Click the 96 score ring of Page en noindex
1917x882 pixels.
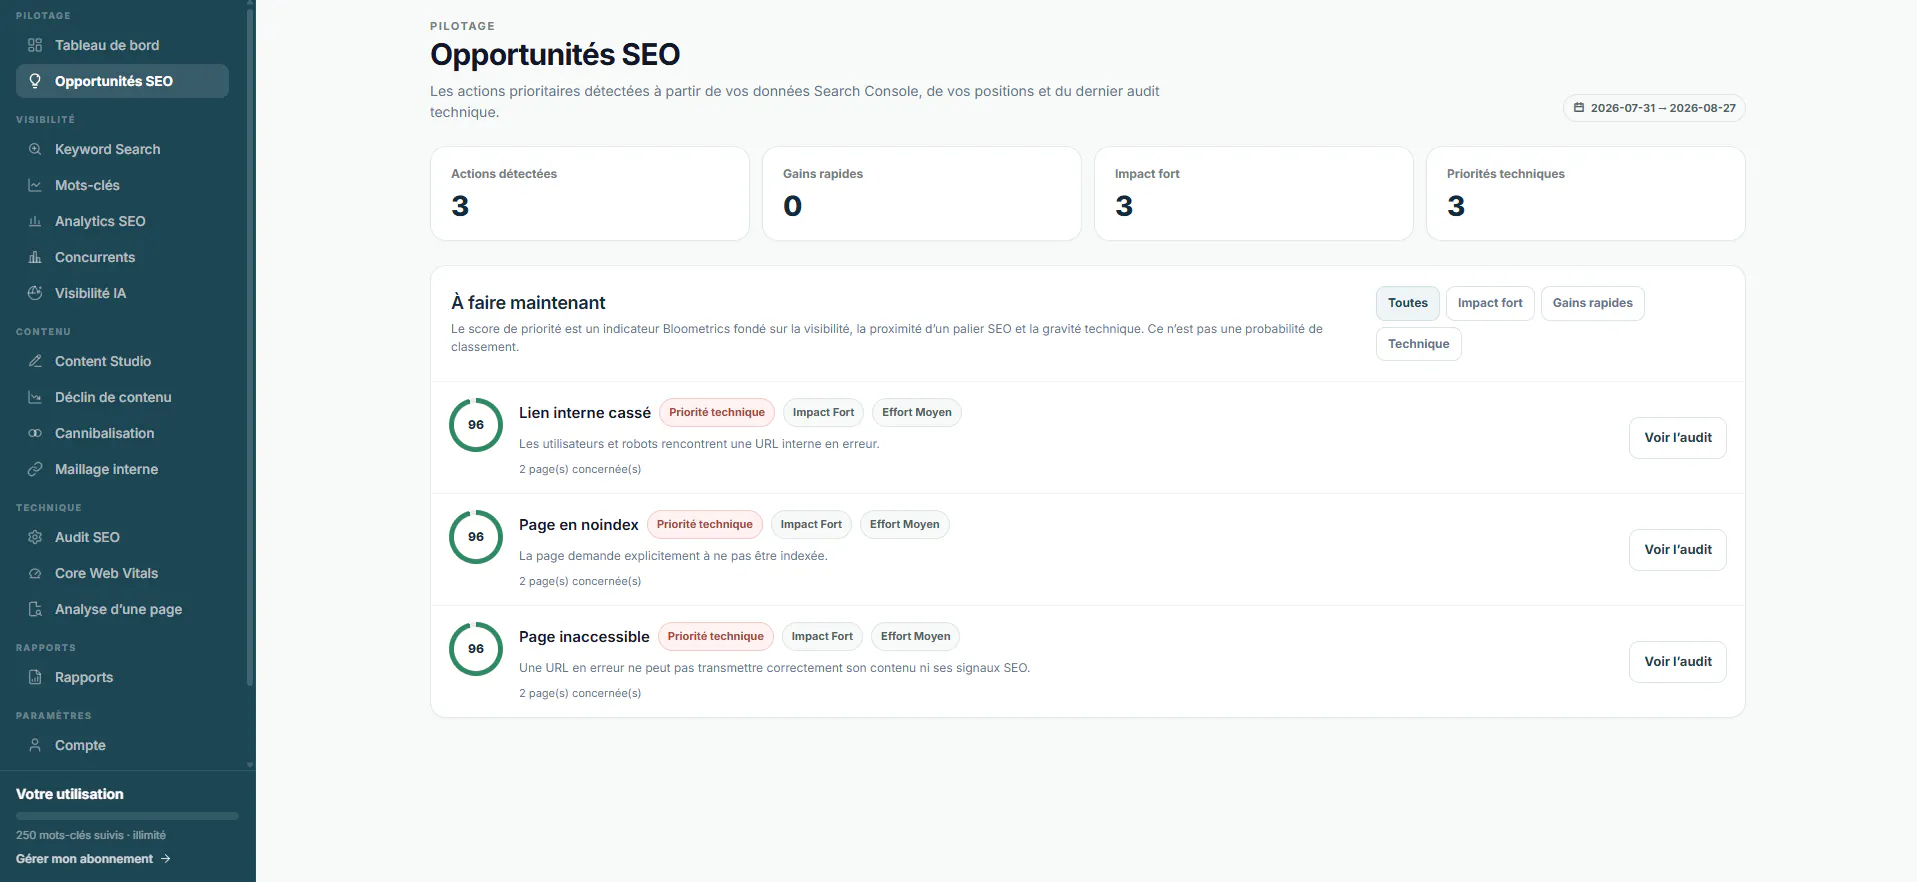coord(476,537)
